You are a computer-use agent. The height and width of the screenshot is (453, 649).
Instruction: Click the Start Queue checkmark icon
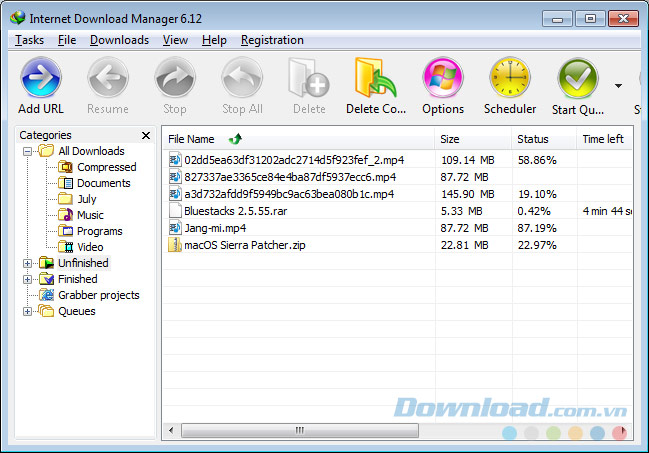(578, 79)
